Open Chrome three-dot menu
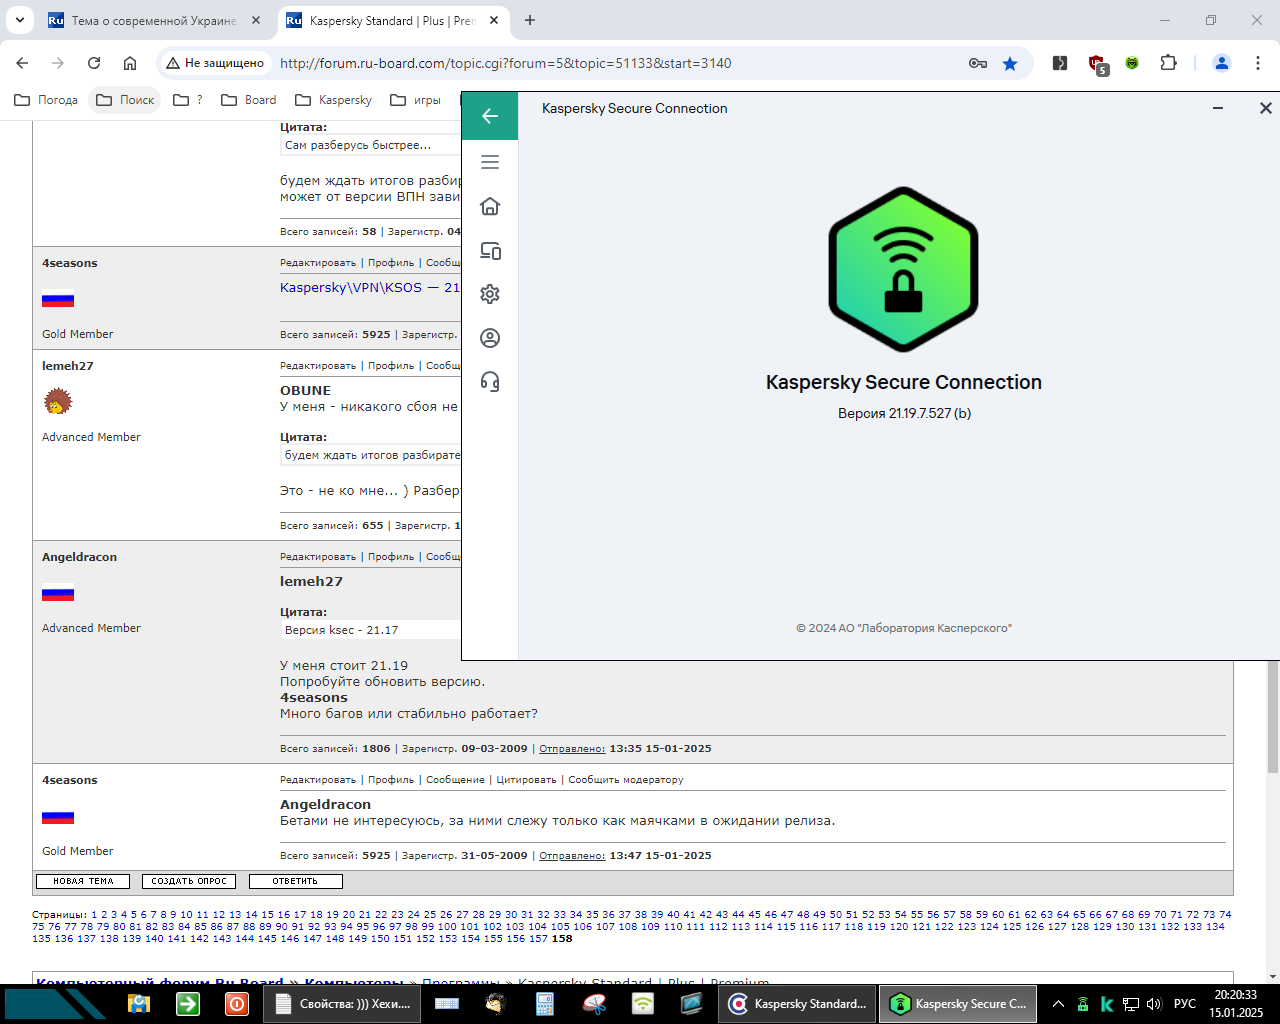1280x1024 pixels. pos(1258,63)
